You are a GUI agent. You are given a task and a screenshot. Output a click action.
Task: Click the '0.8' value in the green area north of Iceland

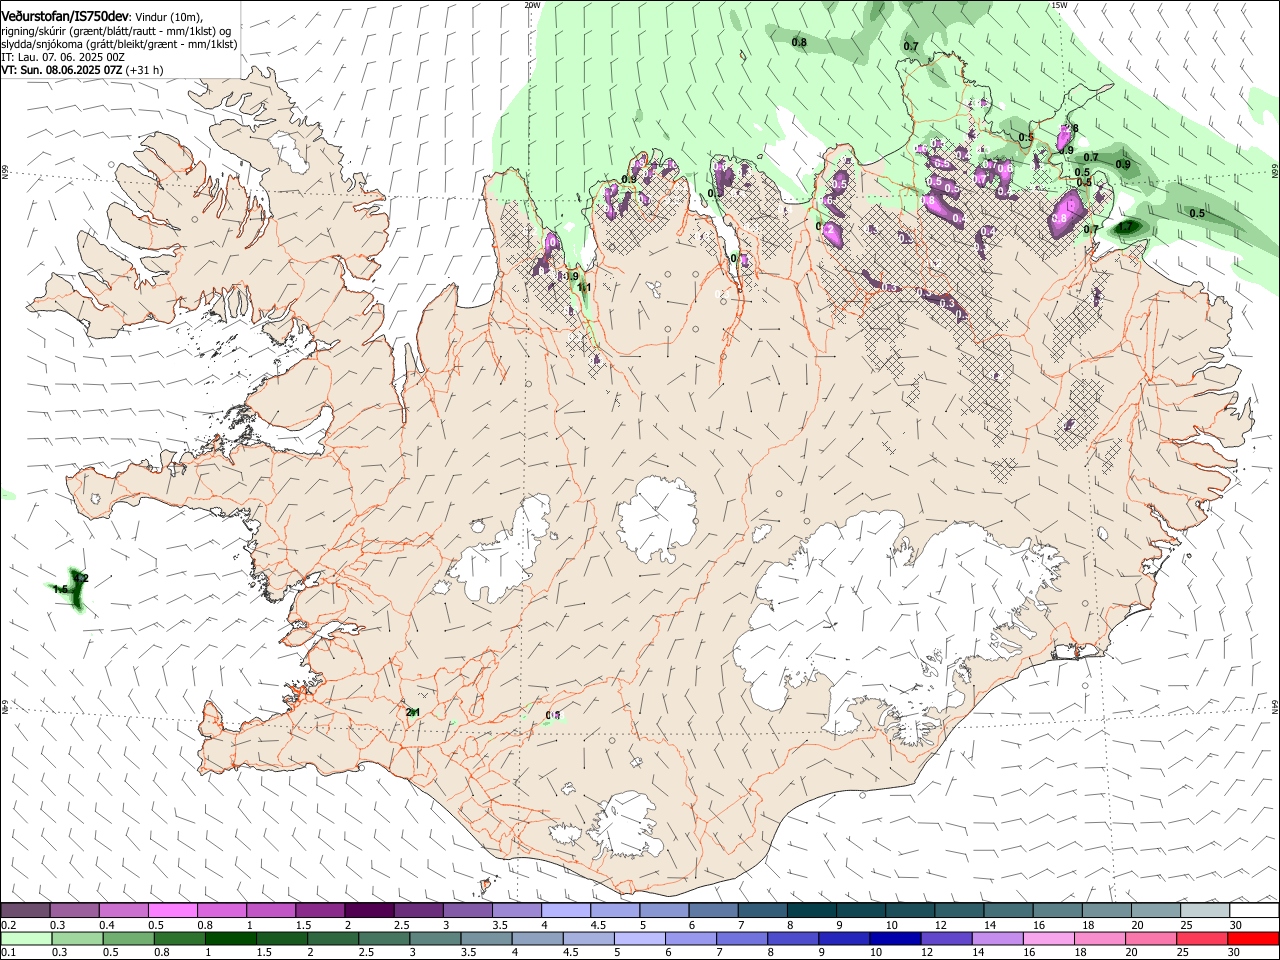pos(799,42)
